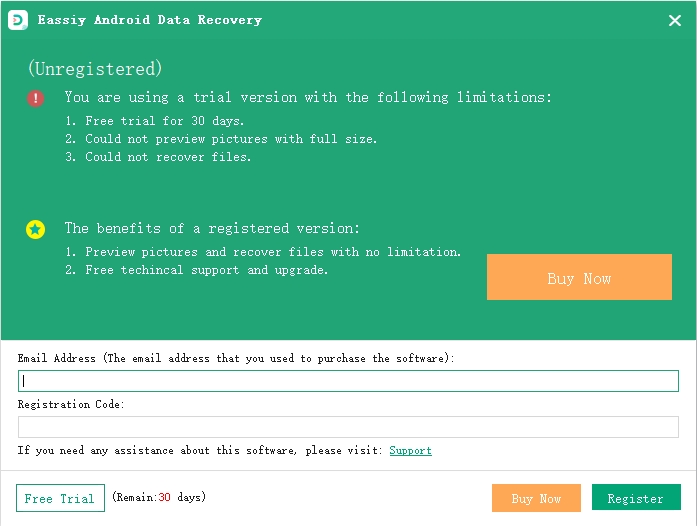
Task: Click "Could not recover files." limitation
Action: [x=158, y=157]
